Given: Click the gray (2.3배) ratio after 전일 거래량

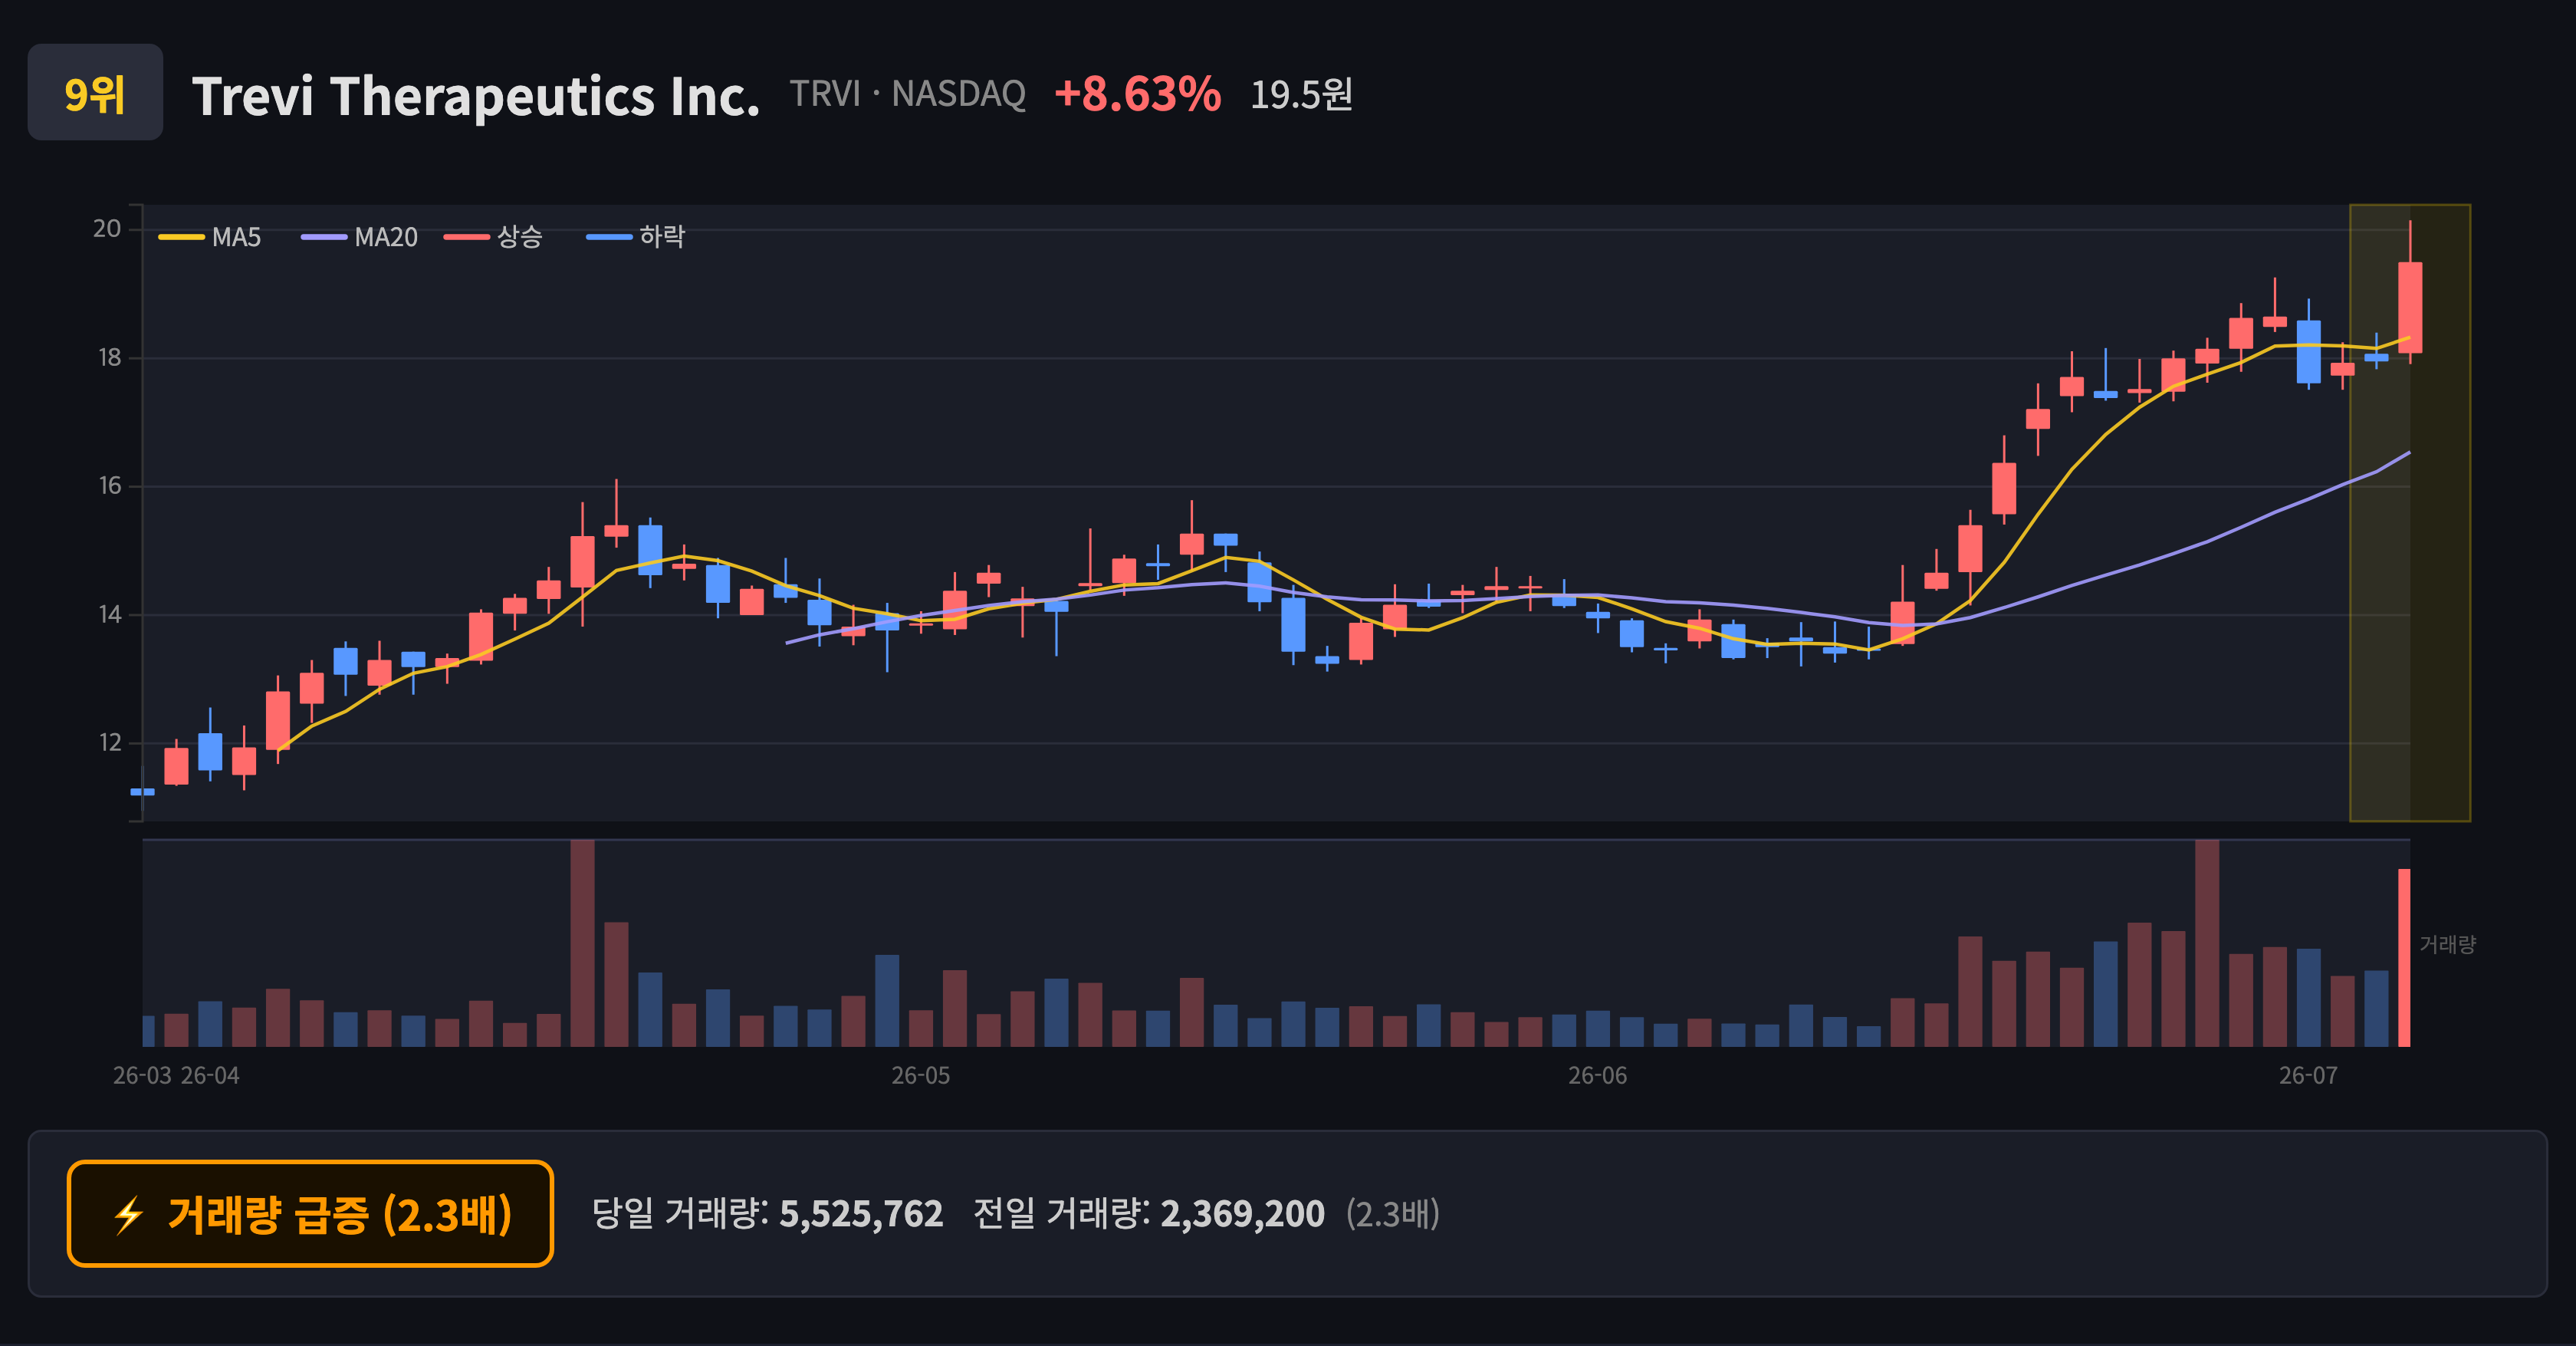Looking at the screenshot, I should pyautogui.click(x=1392, y=1214).
